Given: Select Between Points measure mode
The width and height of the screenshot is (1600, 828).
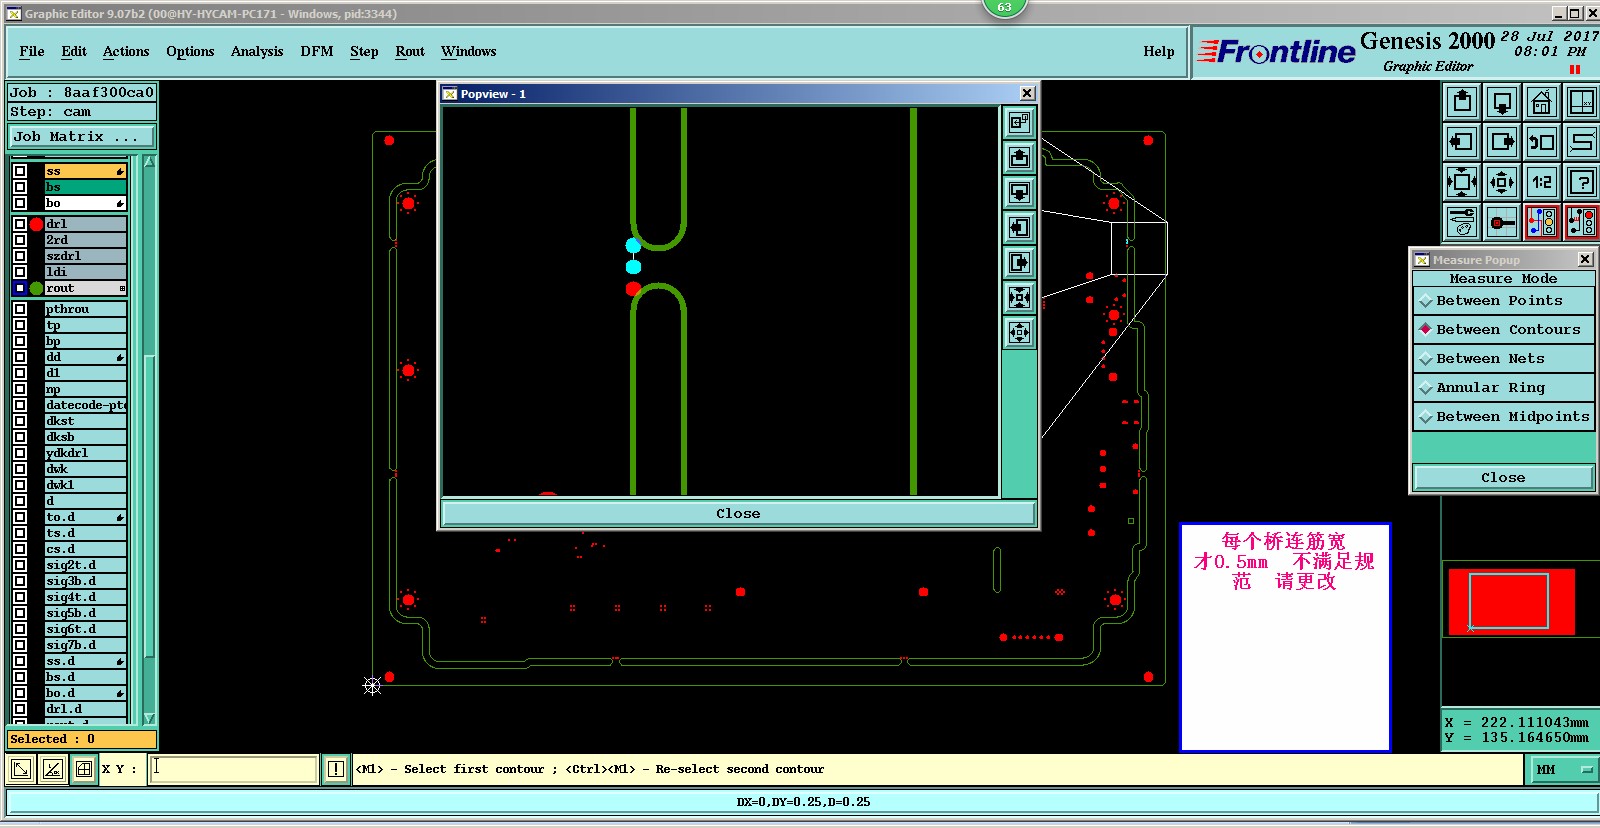Looking at the screenshot, I should [1503, 300].
